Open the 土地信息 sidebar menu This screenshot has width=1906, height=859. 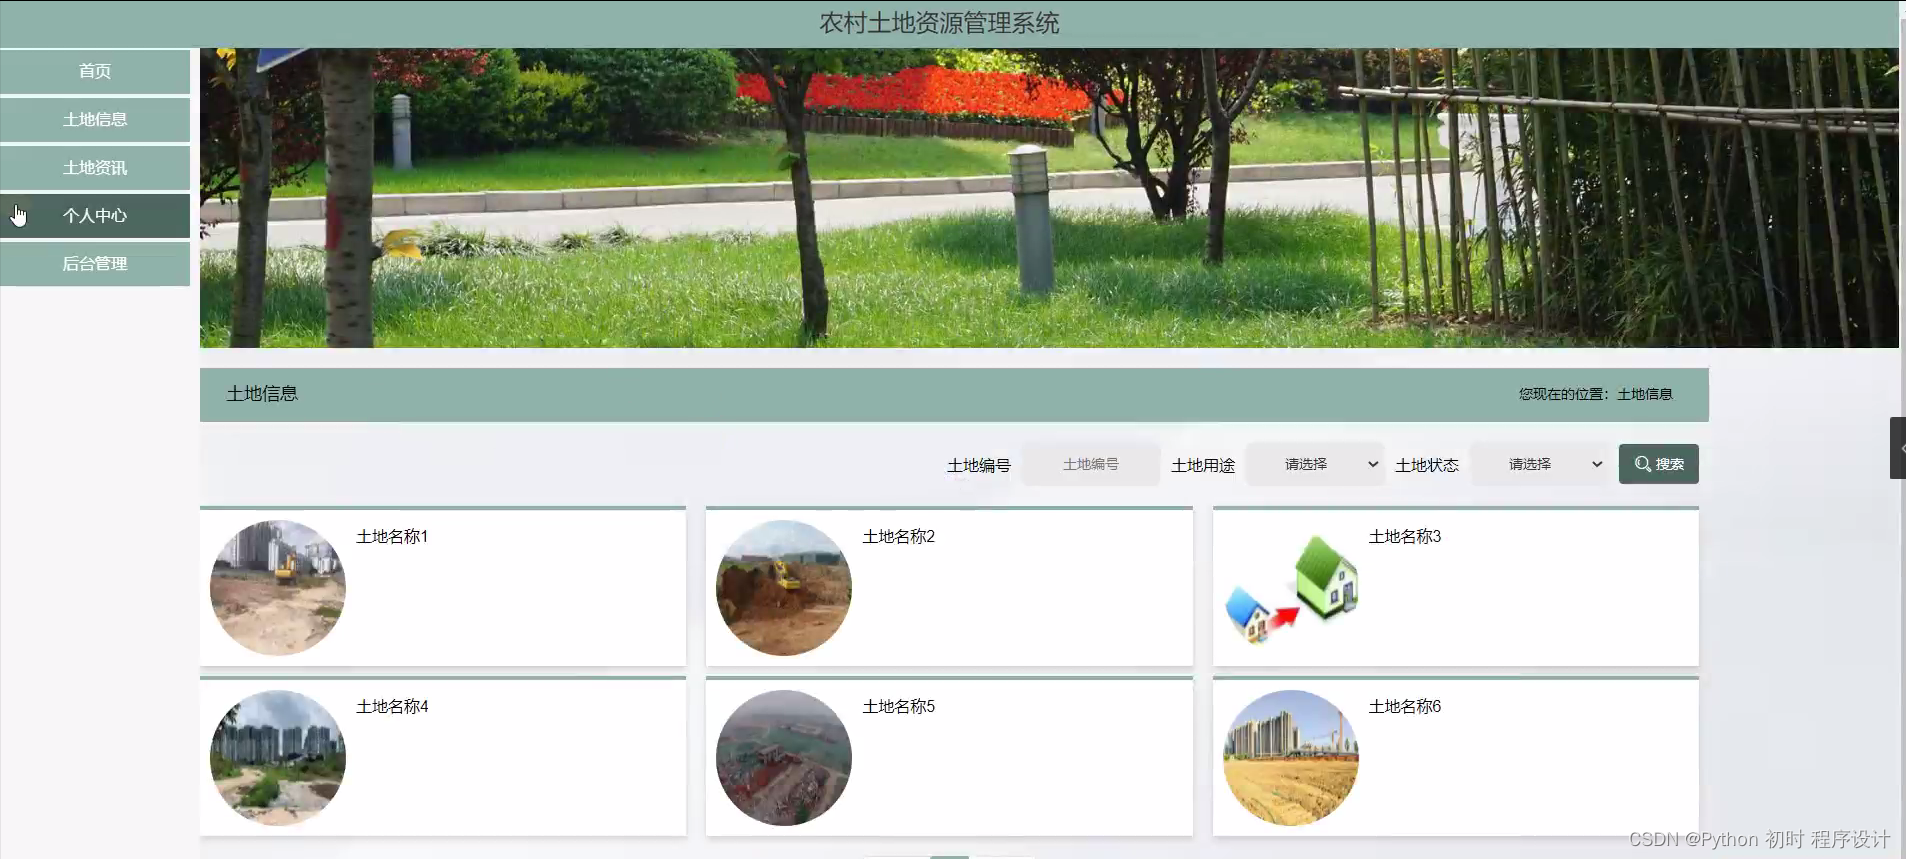click(x=95, y=119)
